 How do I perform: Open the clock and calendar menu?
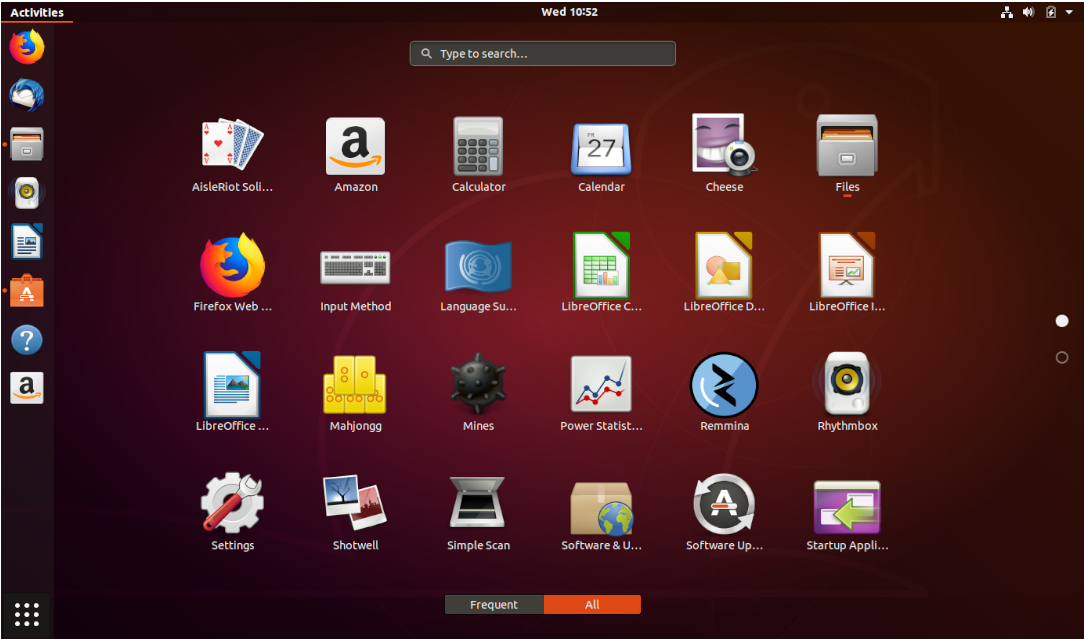pos(569,12)
